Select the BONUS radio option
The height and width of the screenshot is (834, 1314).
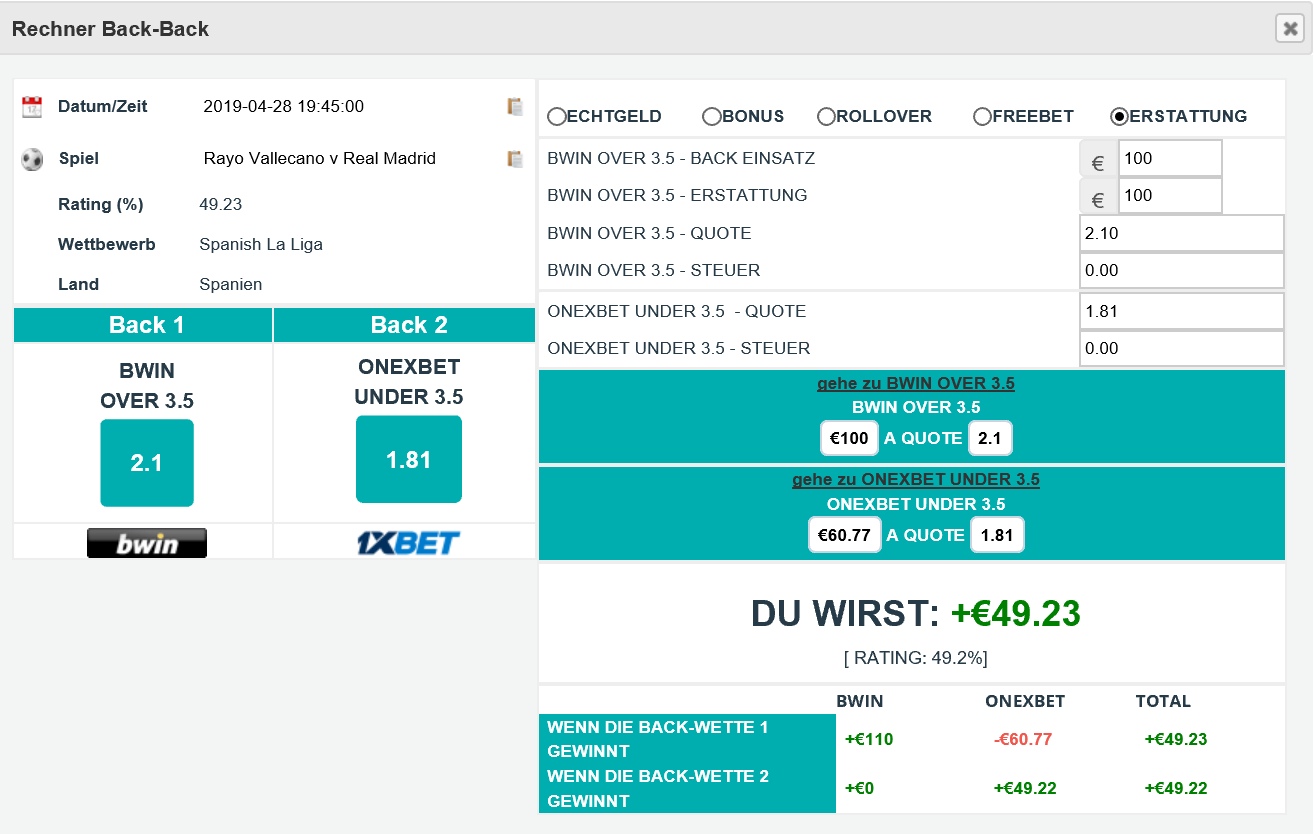[x=712, y=117]
